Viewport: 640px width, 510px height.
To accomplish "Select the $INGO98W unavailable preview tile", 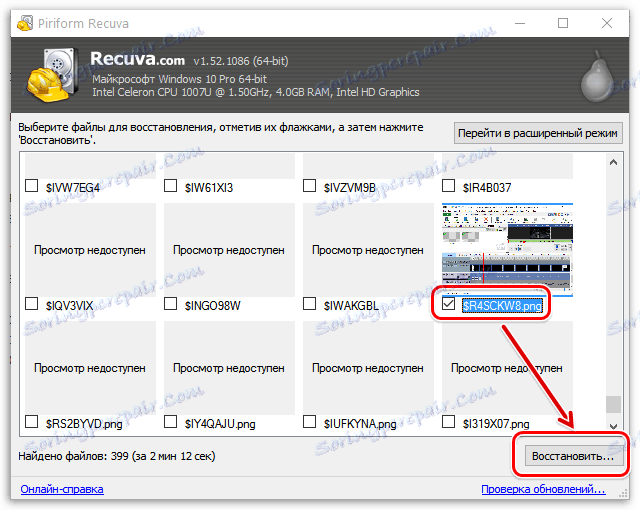I will tap(229, 250).
